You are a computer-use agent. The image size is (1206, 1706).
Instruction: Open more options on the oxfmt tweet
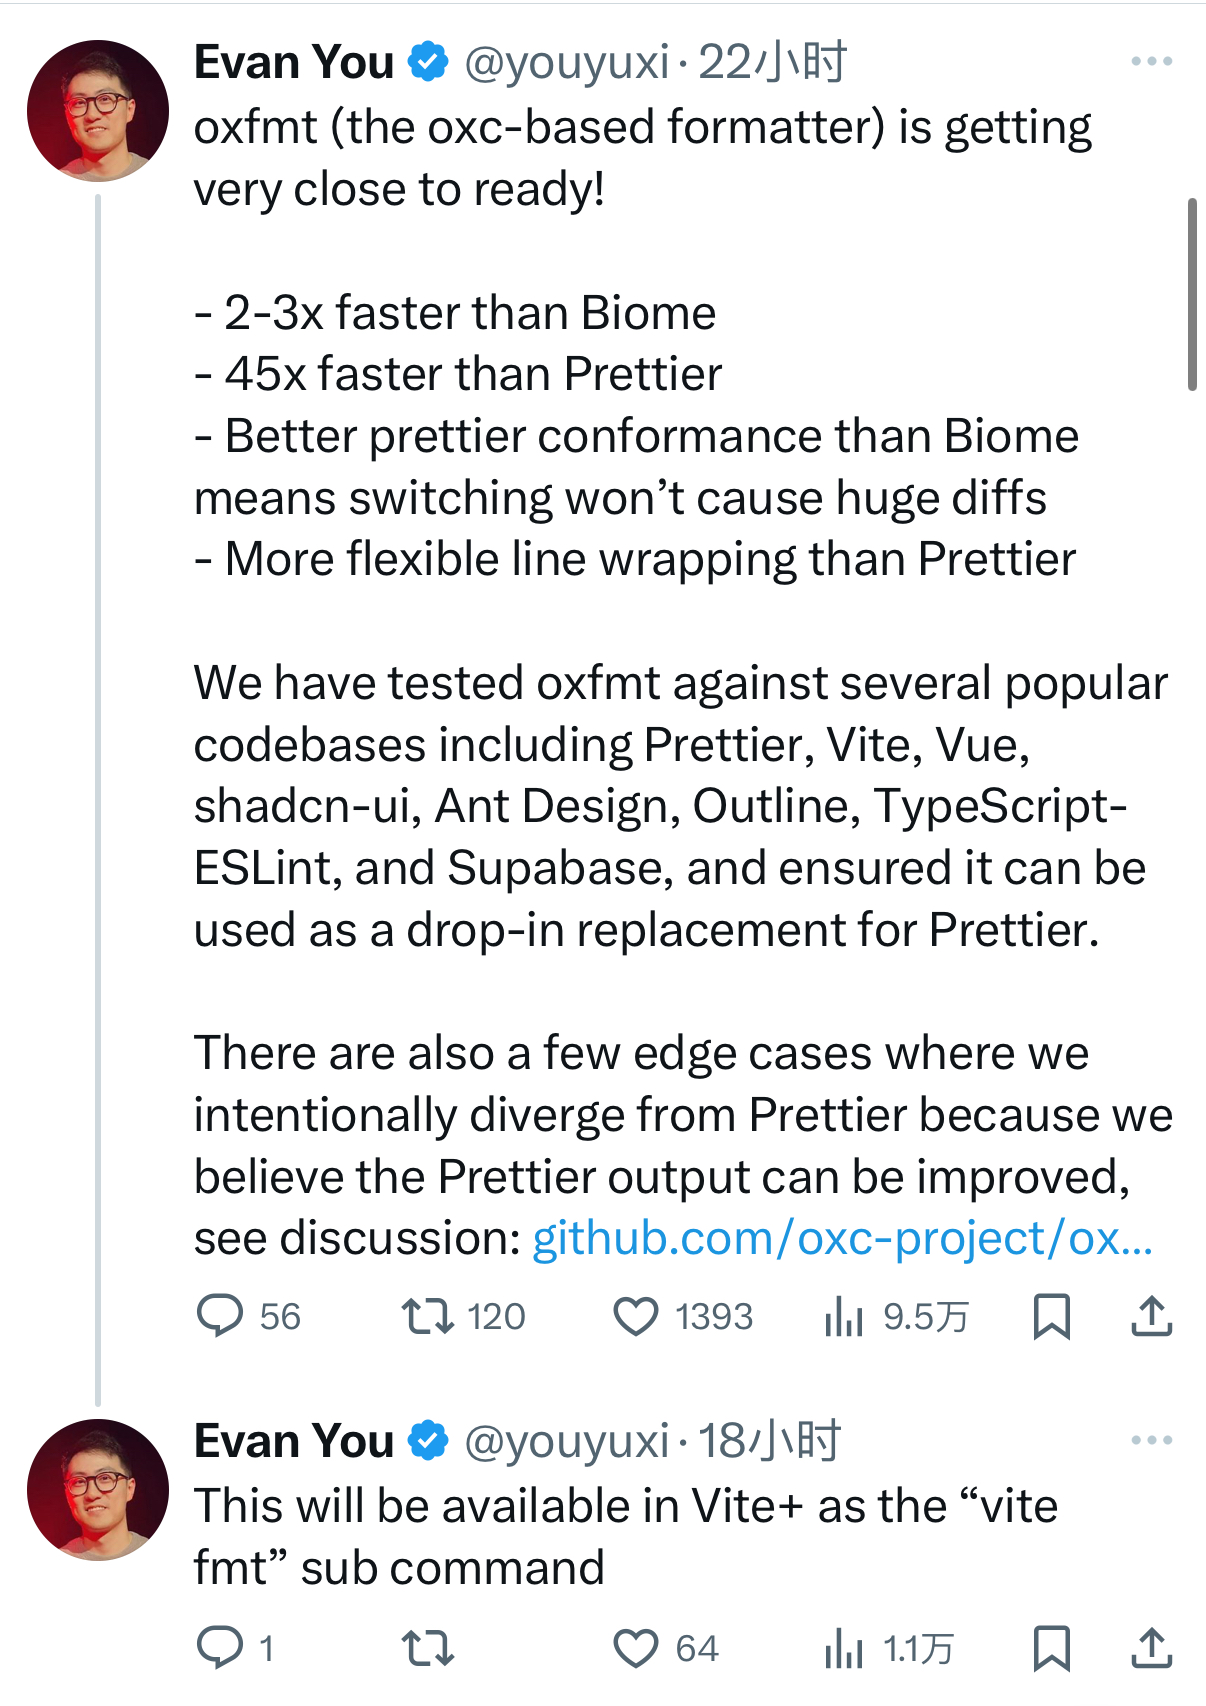[x=1151, y=61]
